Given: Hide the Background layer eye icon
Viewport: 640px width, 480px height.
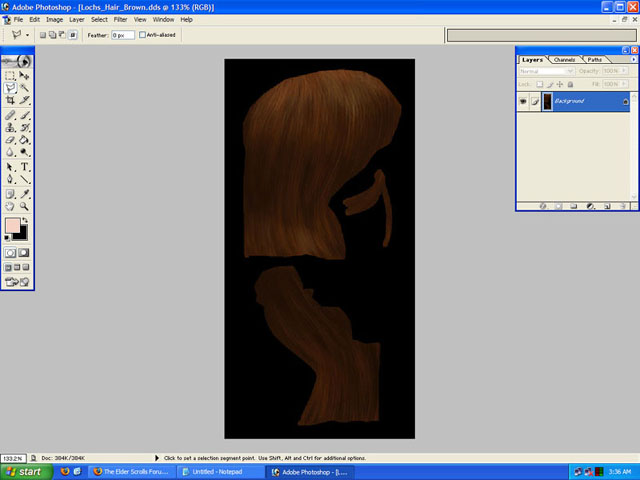Looking at the screenshot, I should (523, 101).
